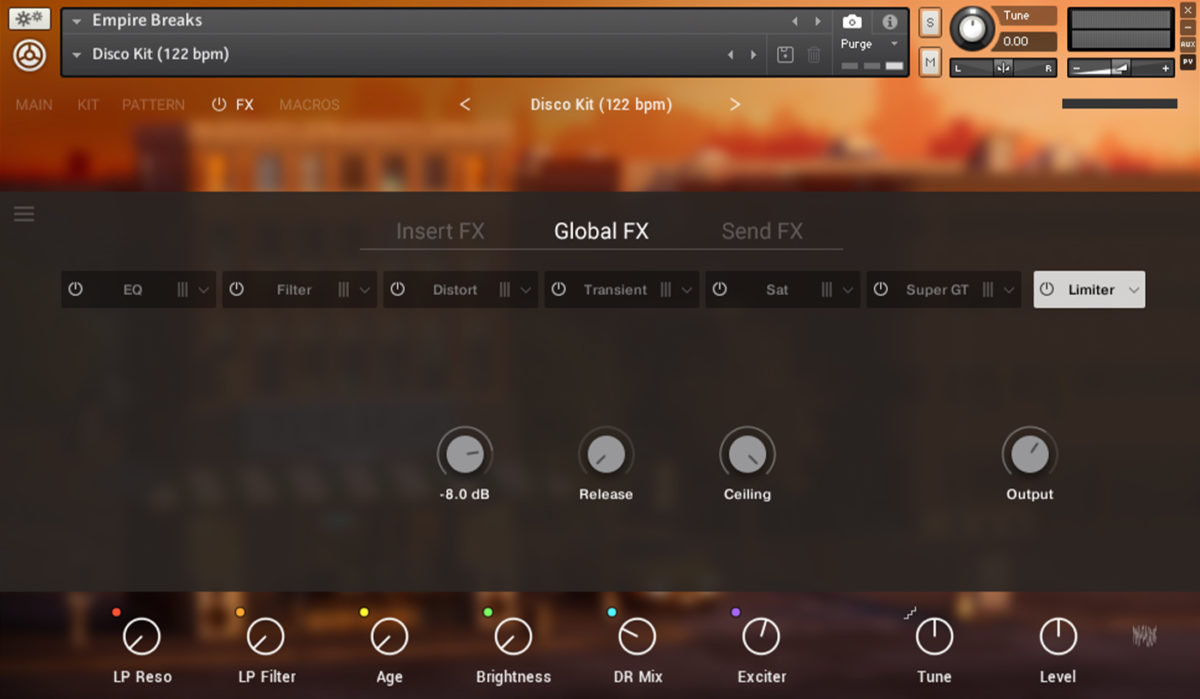Click the wrench settings icon
1200x699 pixels.
pyautogui.click(x=29, y=19)
